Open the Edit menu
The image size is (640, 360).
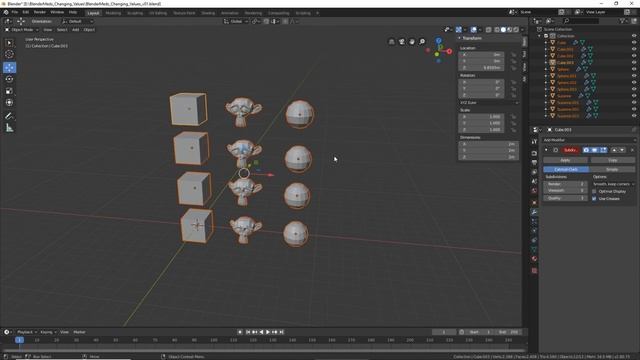26,12
